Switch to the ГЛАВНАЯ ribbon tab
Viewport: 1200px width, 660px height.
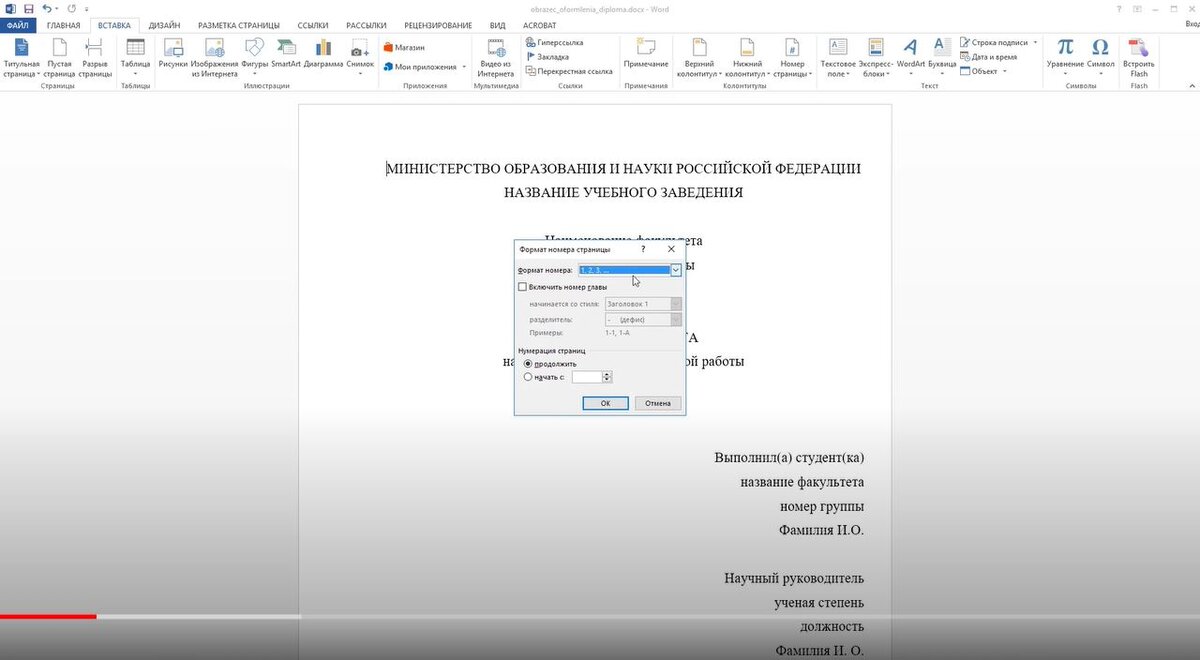pos(63,24)
